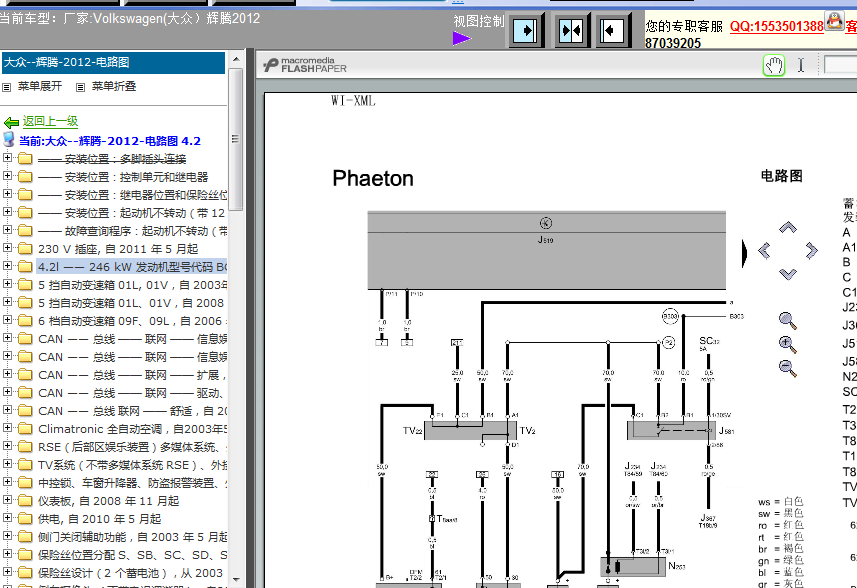Open 故障查询程序：起动机不转动 item
The image size is (857, 588).
(x=132, y=231)
